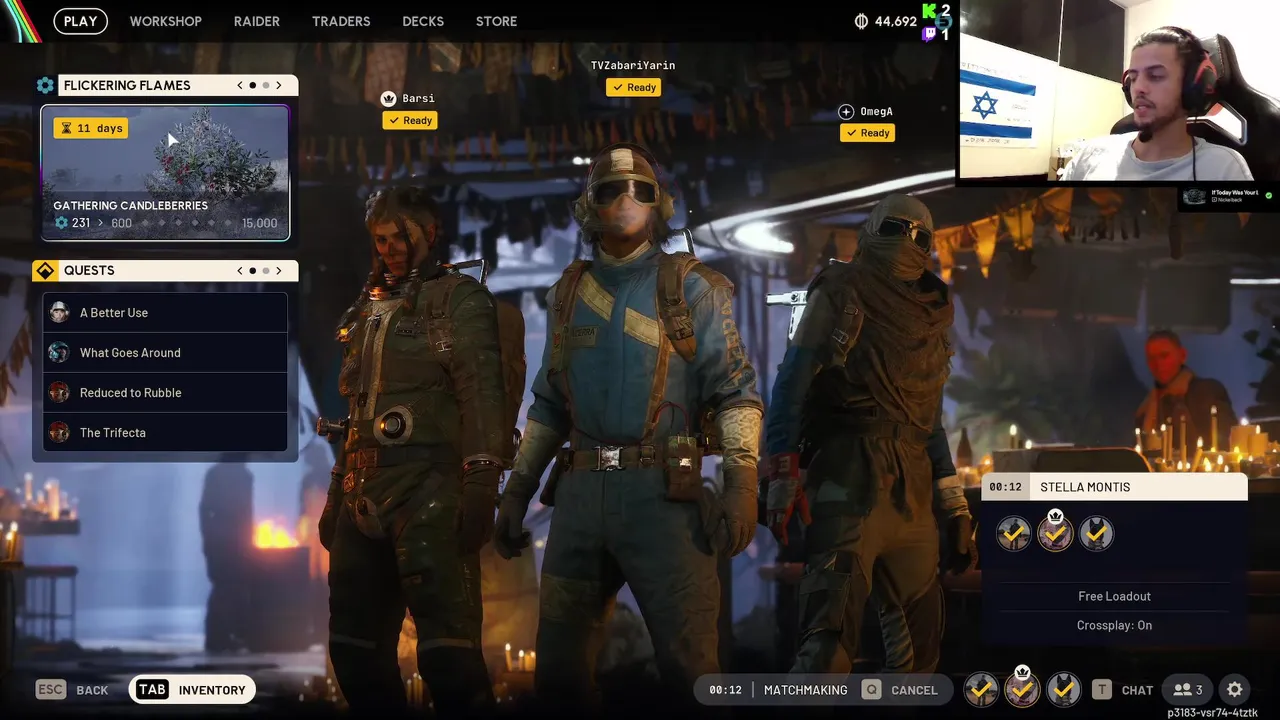Image resolution: width=1280 pixels, height=720 pixels.
Task: Click the 00:12 timer in Stella Montis header
Action: [1005, 487]
